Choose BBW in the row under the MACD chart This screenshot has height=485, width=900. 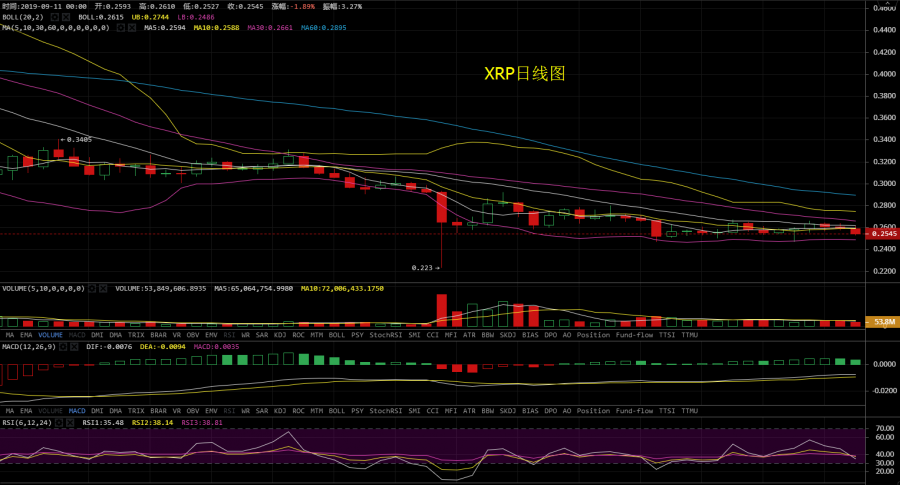pos(487,411)
